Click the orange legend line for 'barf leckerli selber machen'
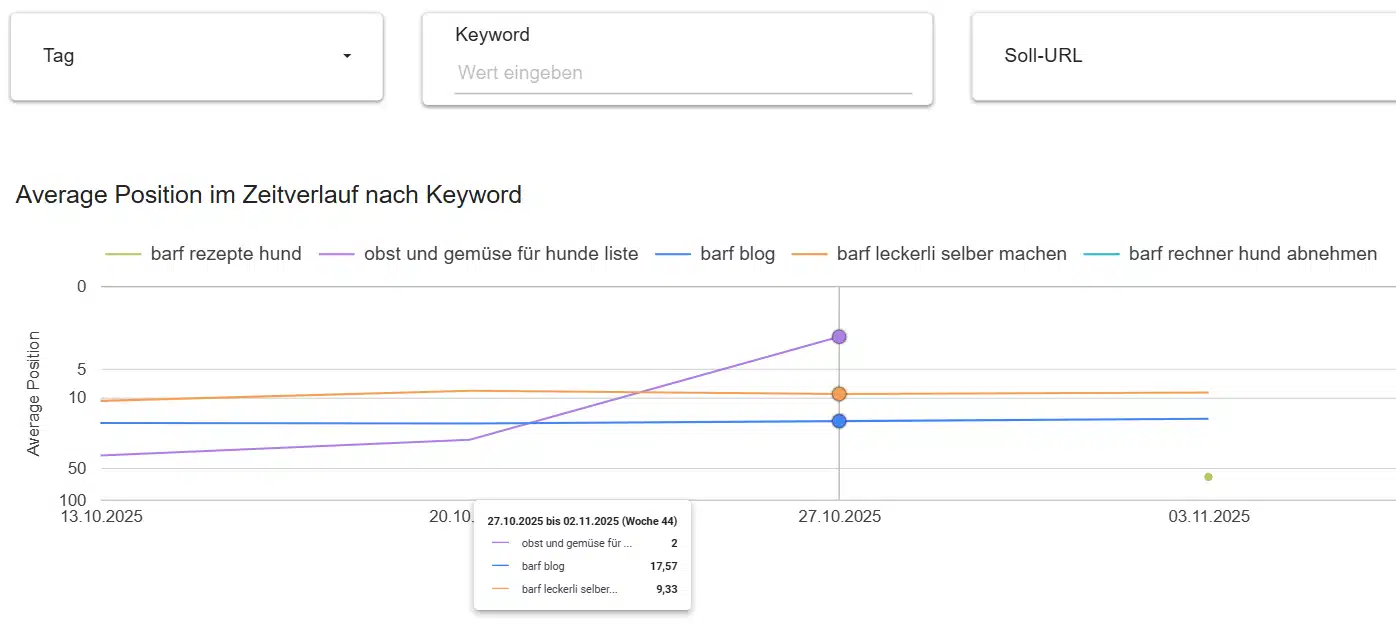The image size is (1396, 626). [808, 253]
